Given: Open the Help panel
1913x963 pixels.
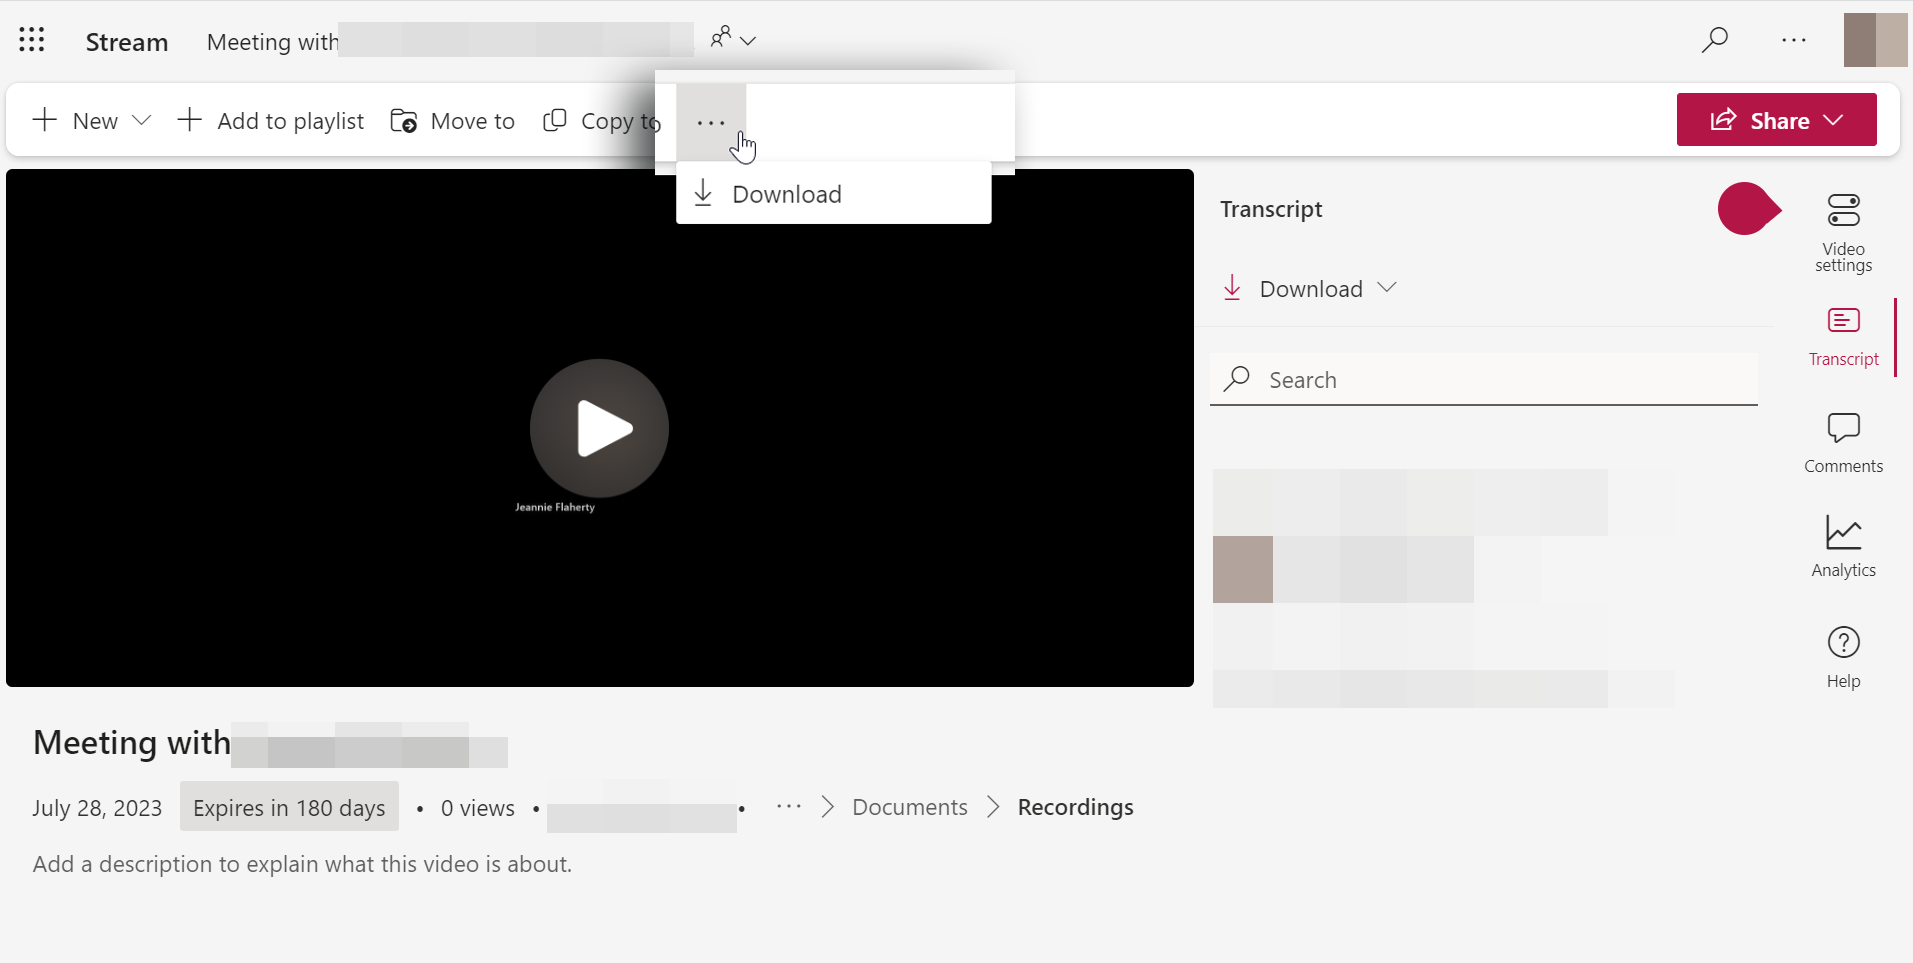Looking at the screenshot, I should 1843,656.
